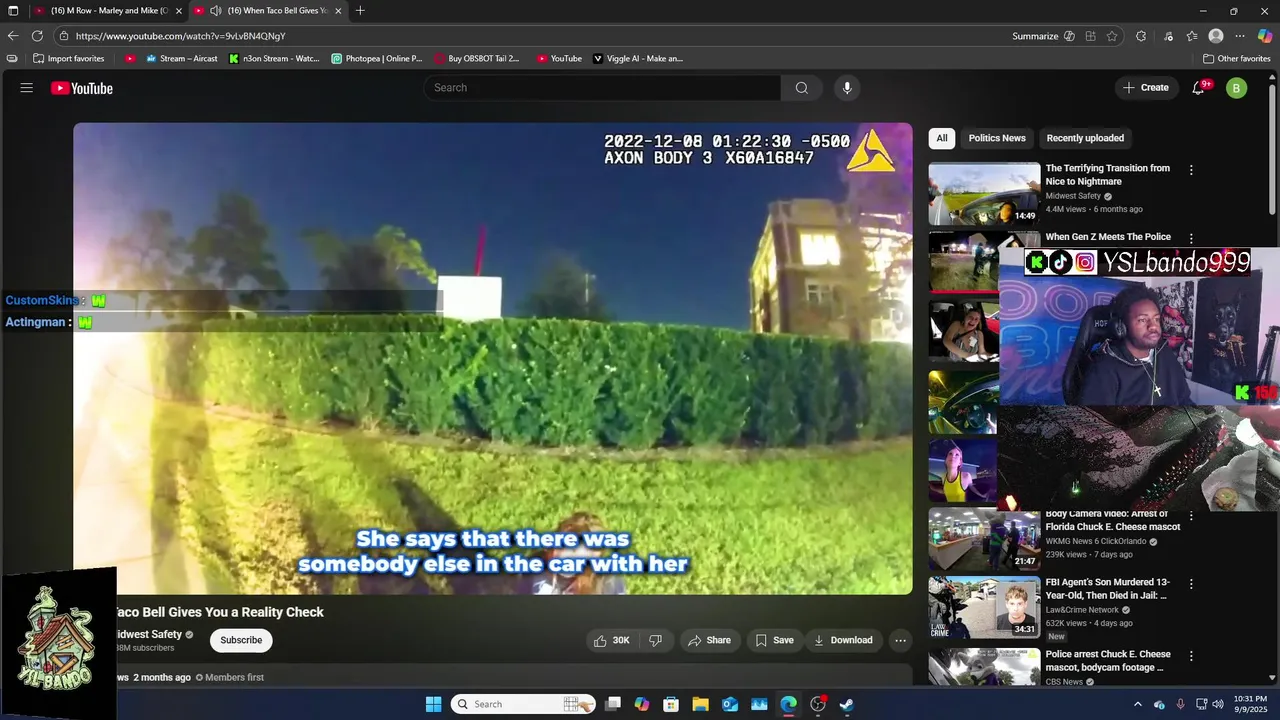Open options for Police arrest Chuck E. Cheese video
Screen dimensions: 1280x720
[x=1191, y=656]
